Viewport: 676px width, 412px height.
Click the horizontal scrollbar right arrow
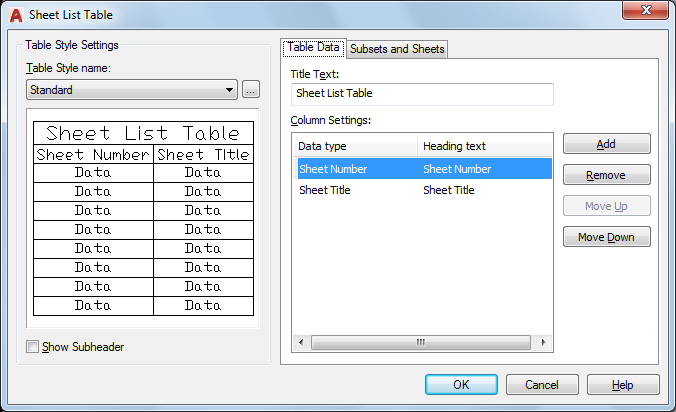544,342
